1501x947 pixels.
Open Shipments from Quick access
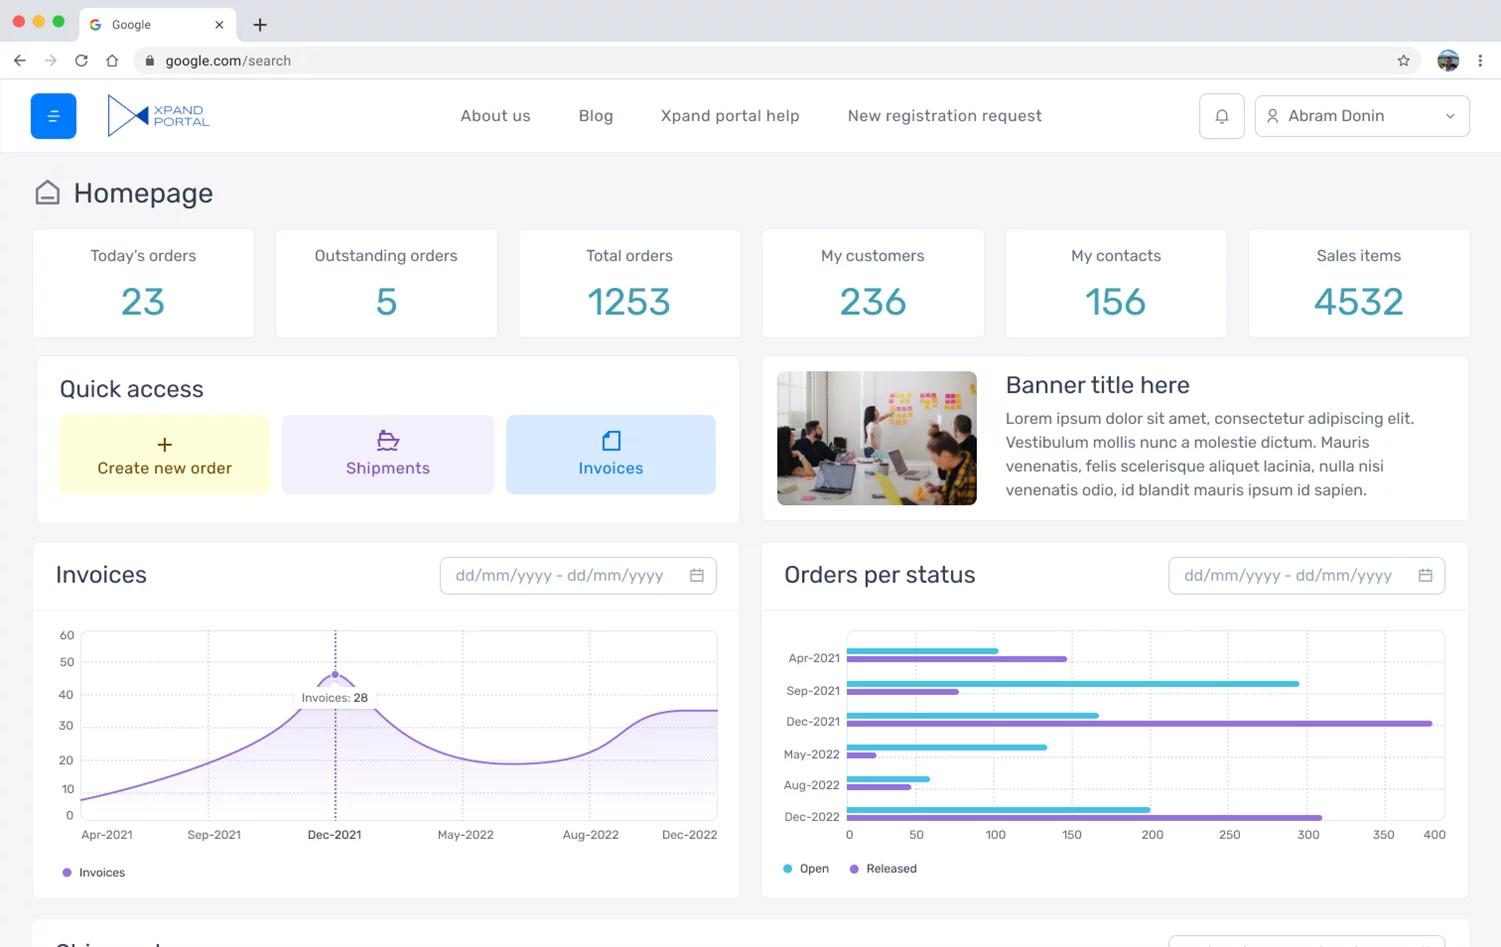pos(387,455)
